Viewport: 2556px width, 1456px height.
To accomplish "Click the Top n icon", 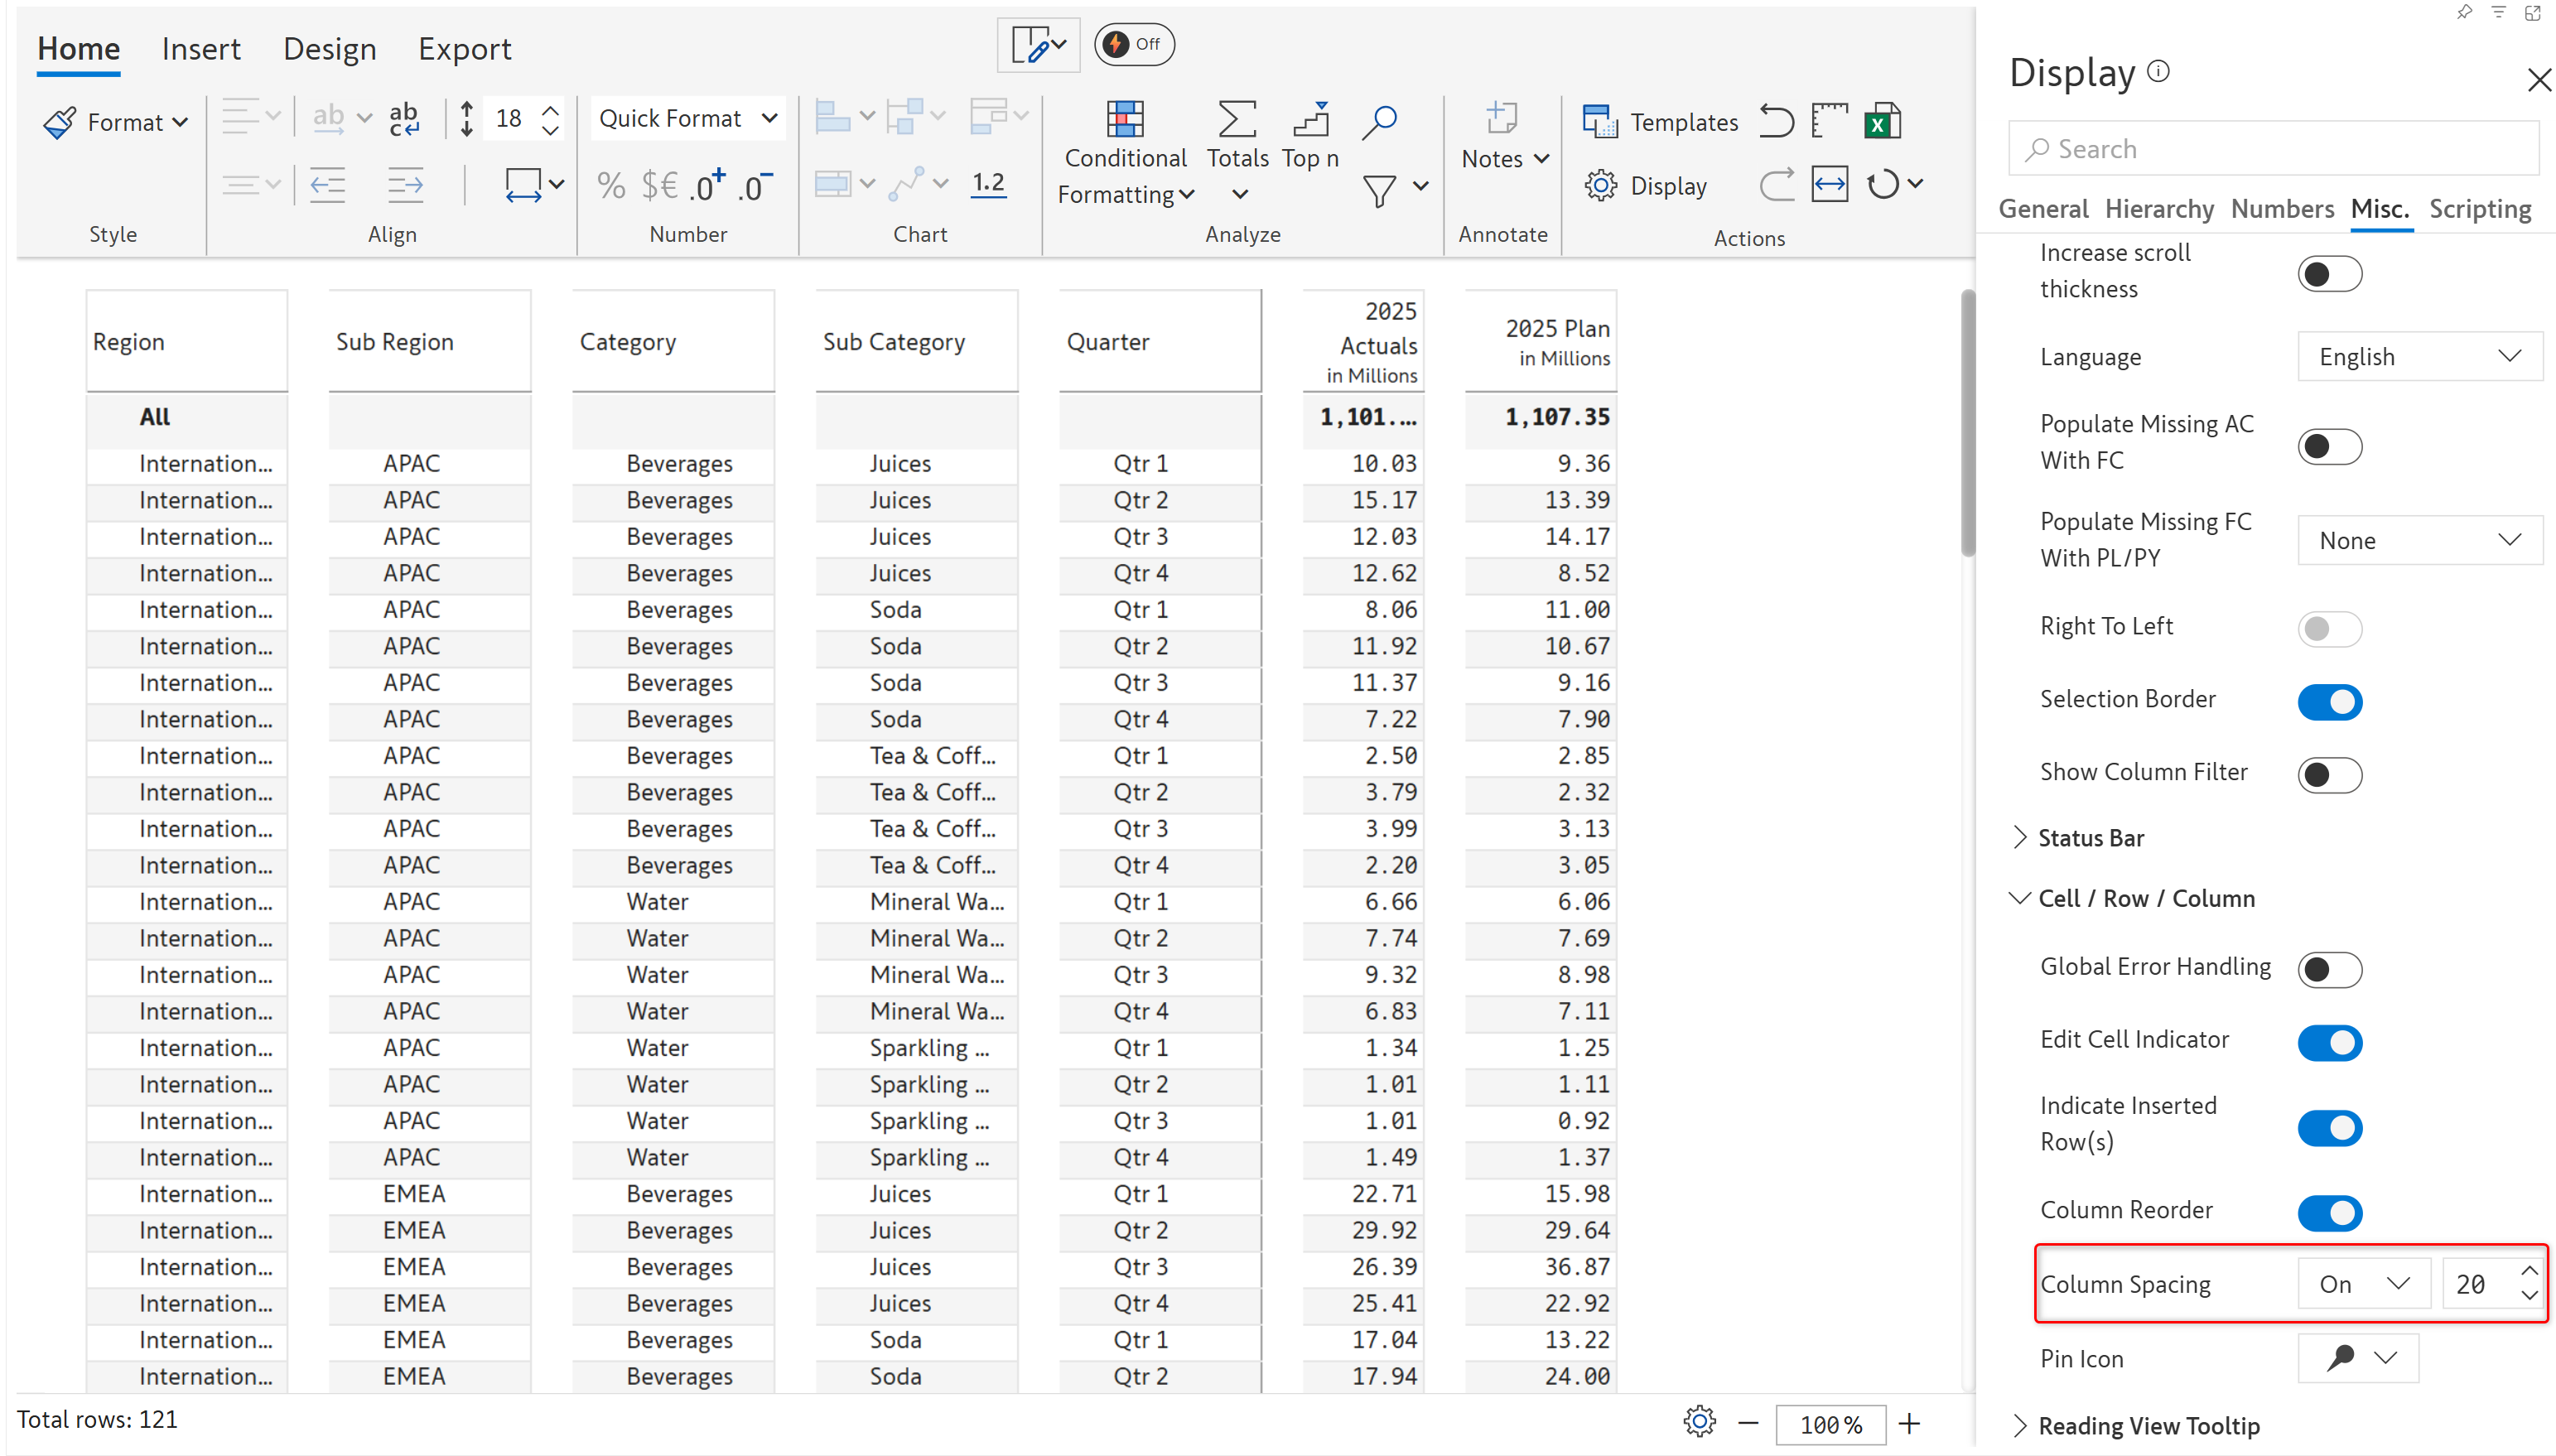I will [x=1310, y=120].
